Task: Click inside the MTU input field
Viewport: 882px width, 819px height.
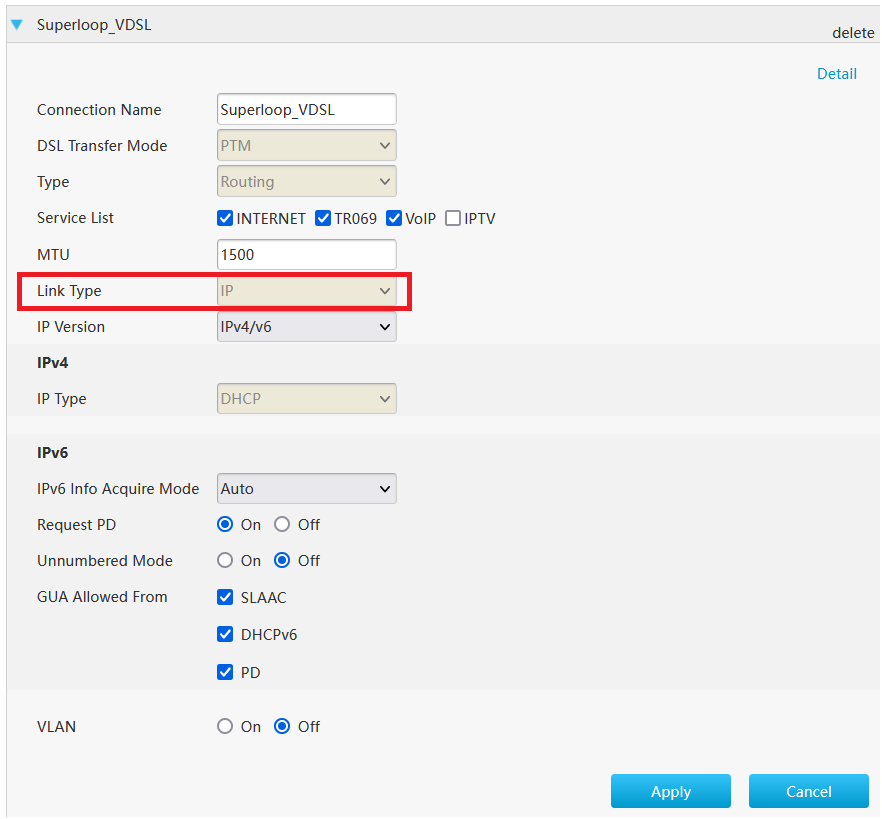Action: point(306,254)
